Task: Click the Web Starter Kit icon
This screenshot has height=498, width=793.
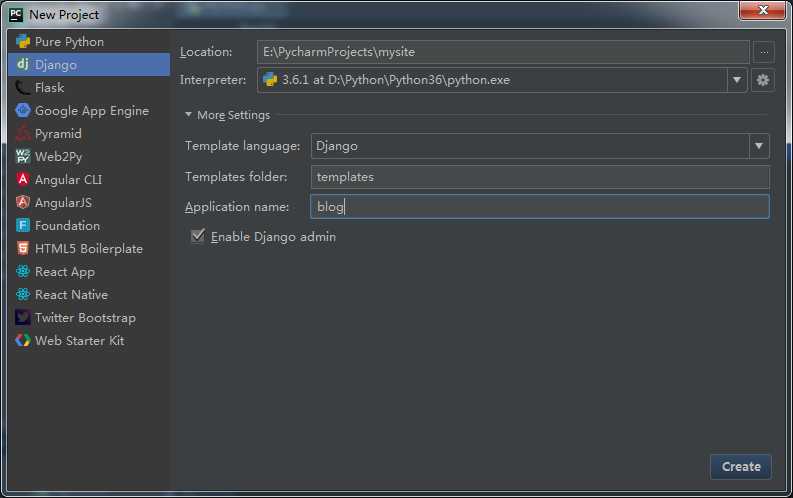Action: click(23, 340)
